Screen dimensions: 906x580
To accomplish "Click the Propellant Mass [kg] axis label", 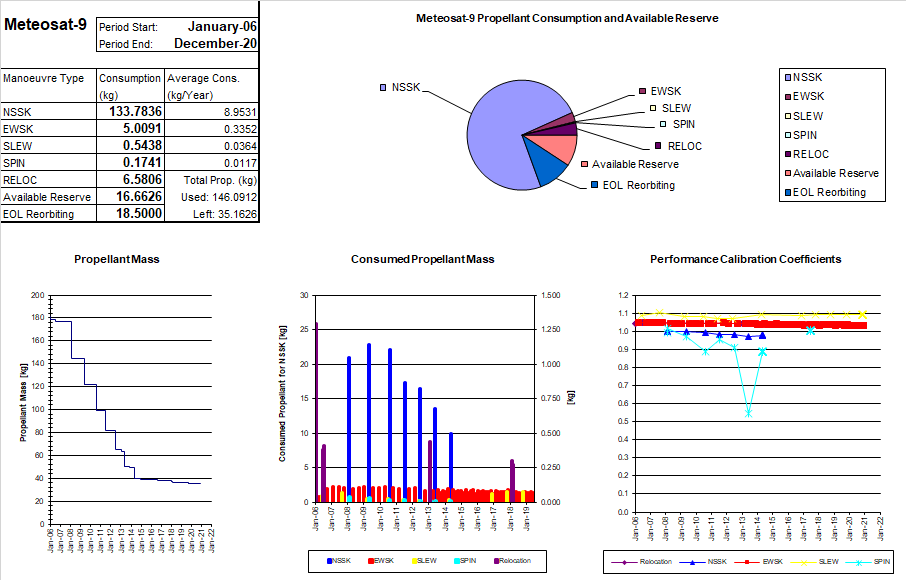I will click(23, 403).
